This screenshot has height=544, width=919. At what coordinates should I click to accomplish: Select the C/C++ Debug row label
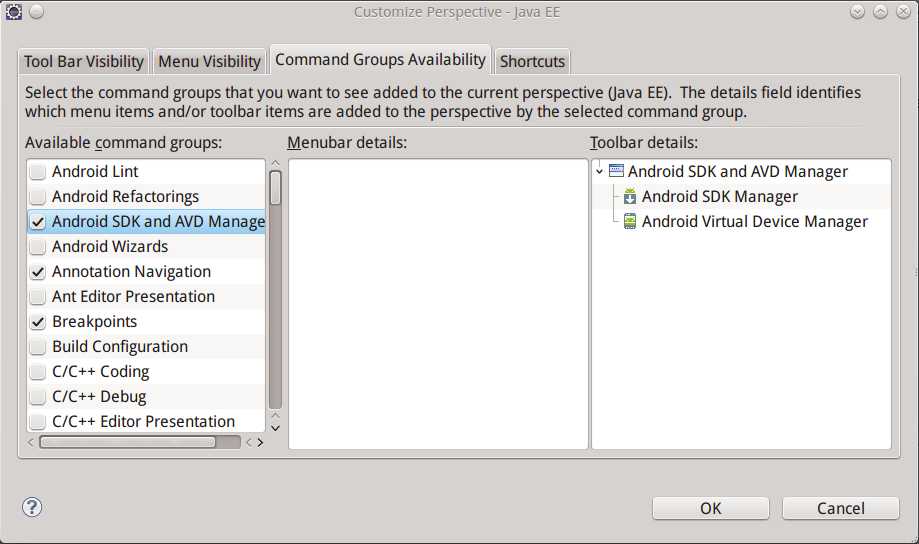click(99, 396)
